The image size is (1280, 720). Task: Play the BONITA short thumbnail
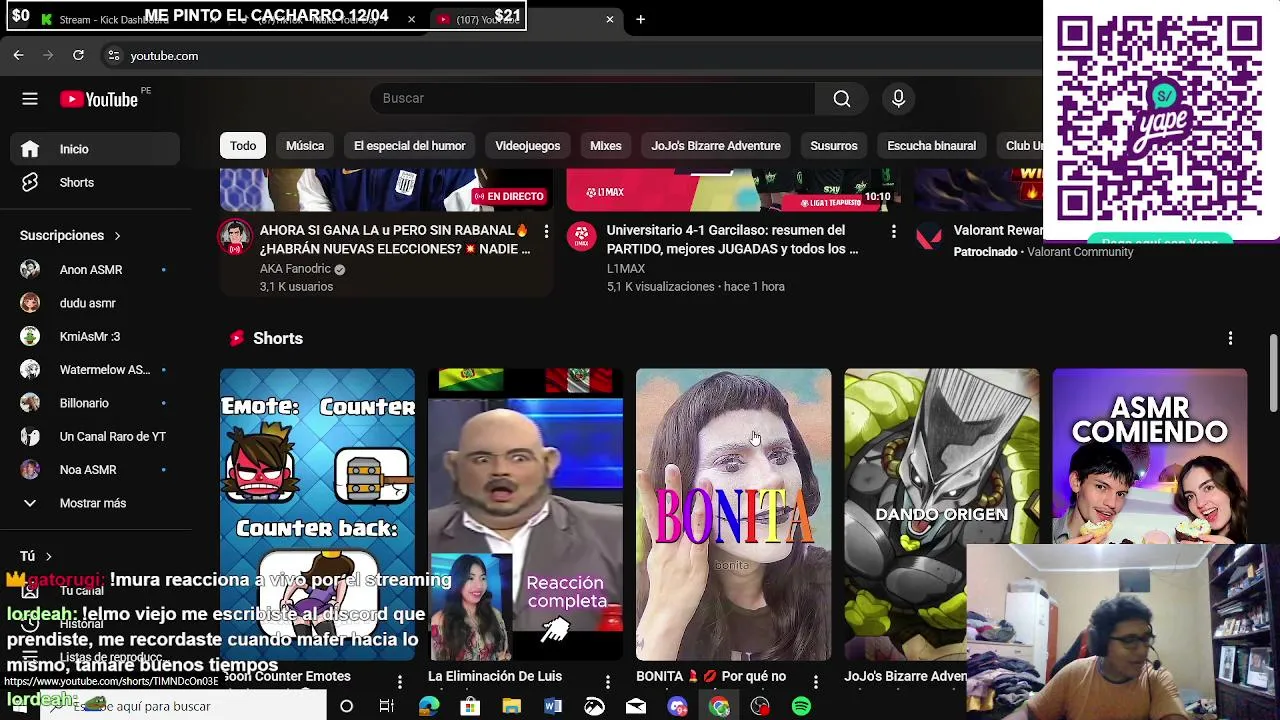(x=733, y=514)
